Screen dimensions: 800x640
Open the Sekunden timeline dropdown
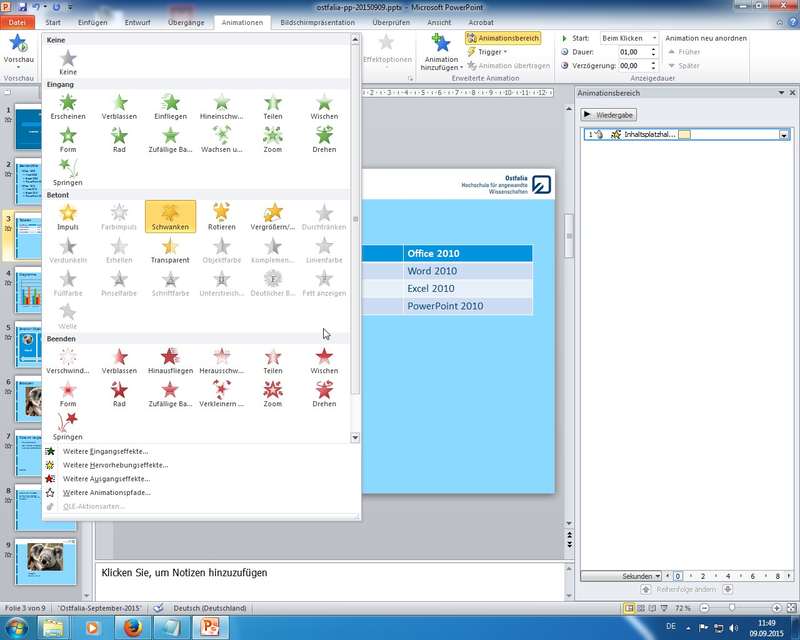(x=621, y=576)
